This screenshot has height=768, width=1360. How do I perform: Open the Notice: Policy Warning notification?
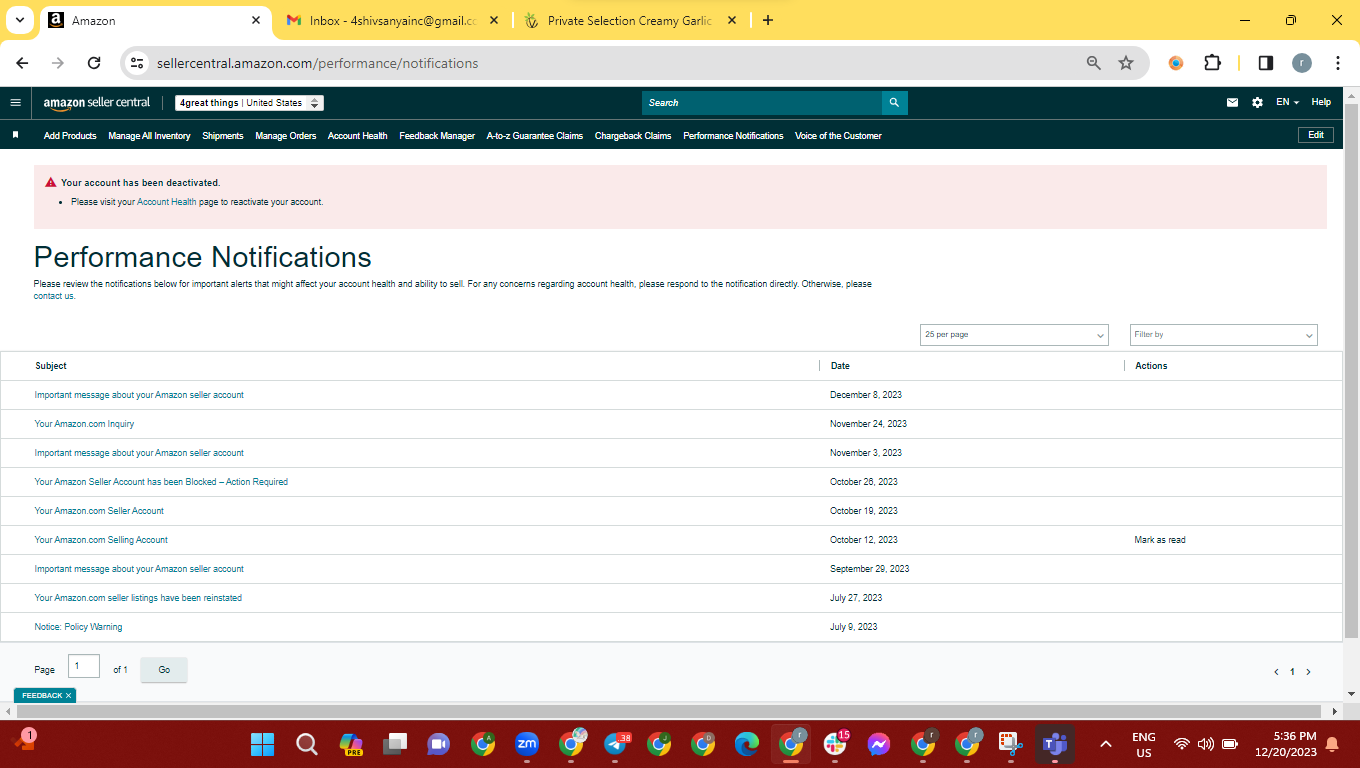[x=78, y=627]
